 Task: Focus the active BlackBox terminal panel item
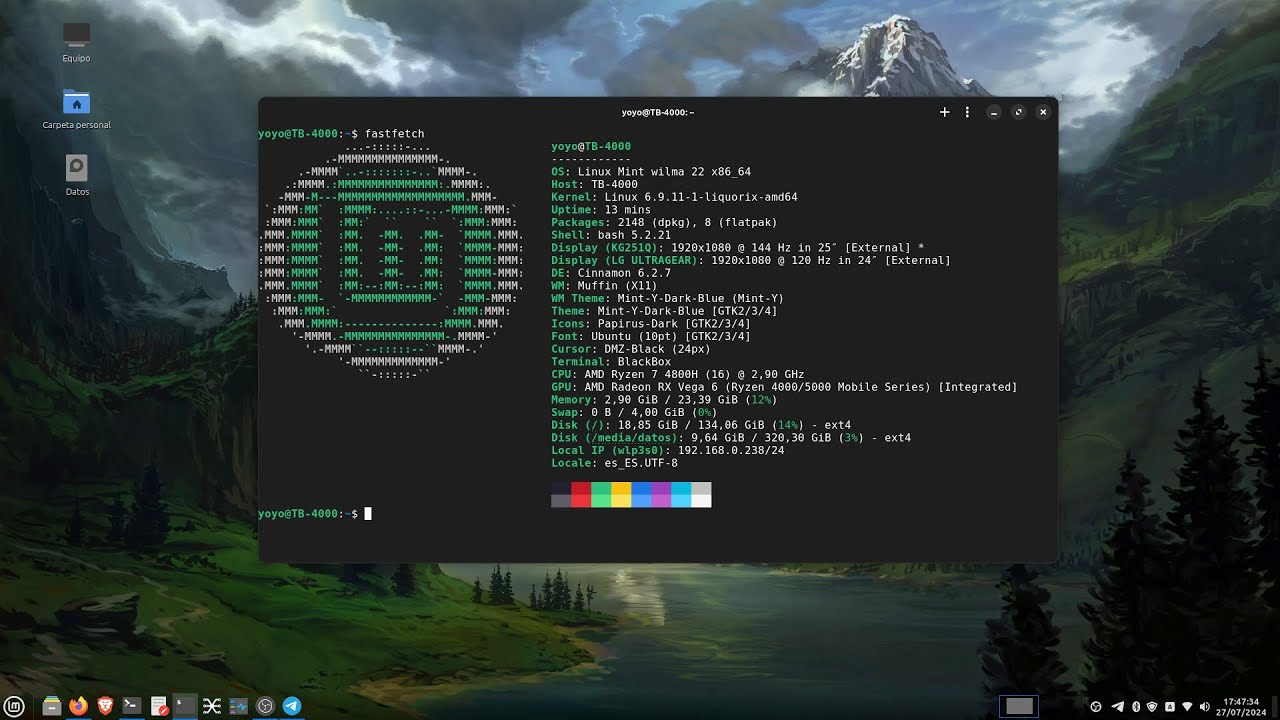[185, 706]
